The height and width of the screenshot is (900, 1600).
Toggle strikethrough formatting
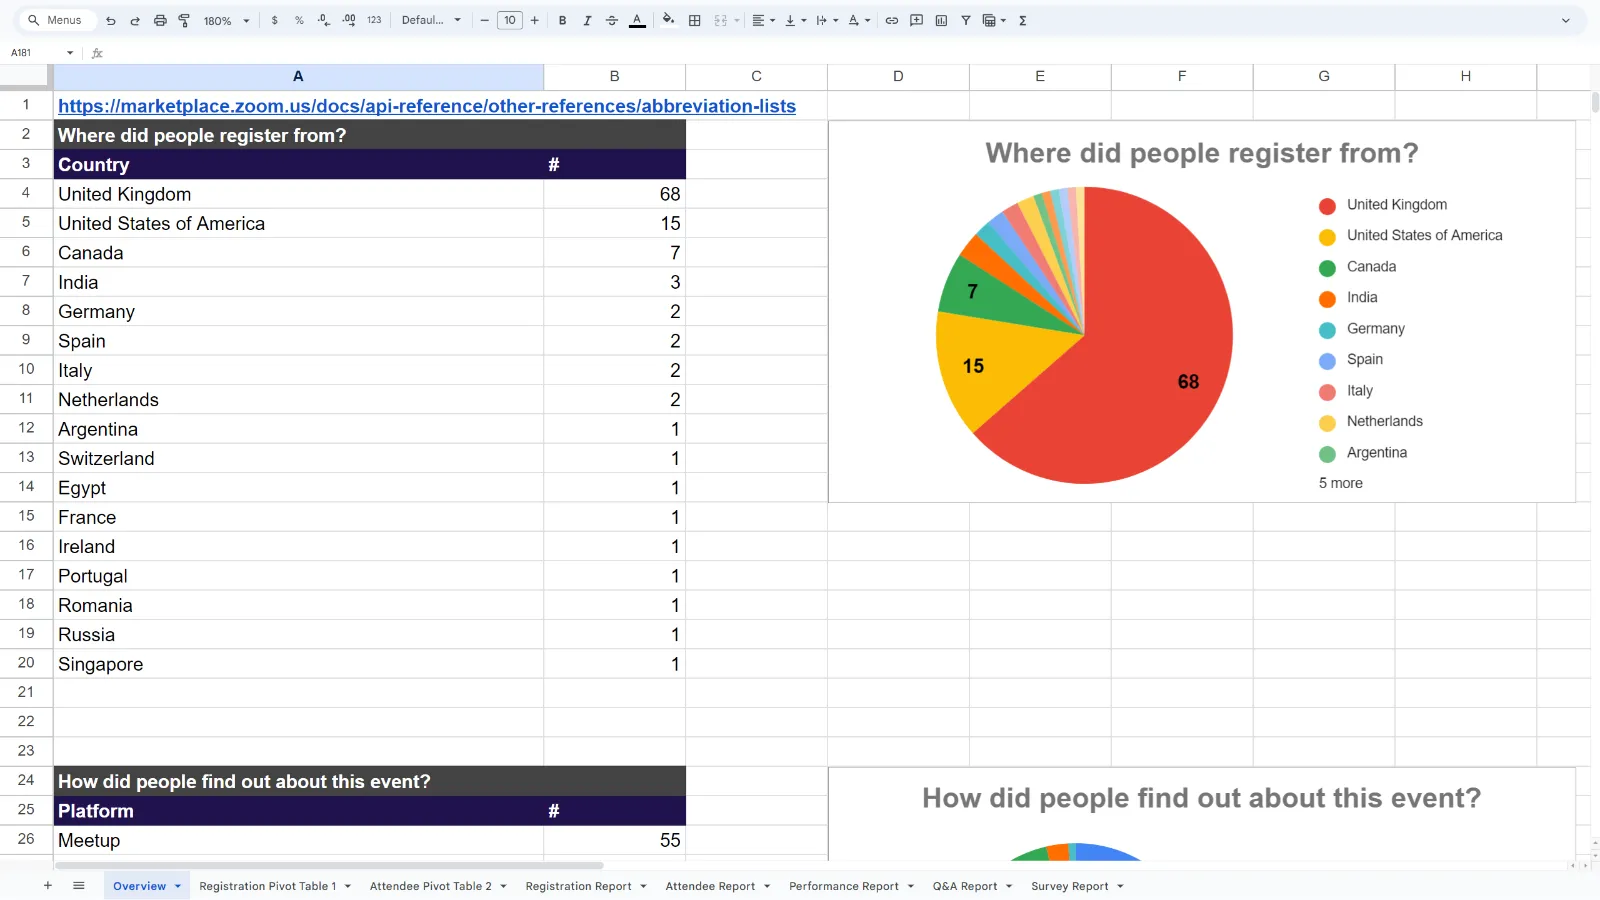(x=612, y=20)
